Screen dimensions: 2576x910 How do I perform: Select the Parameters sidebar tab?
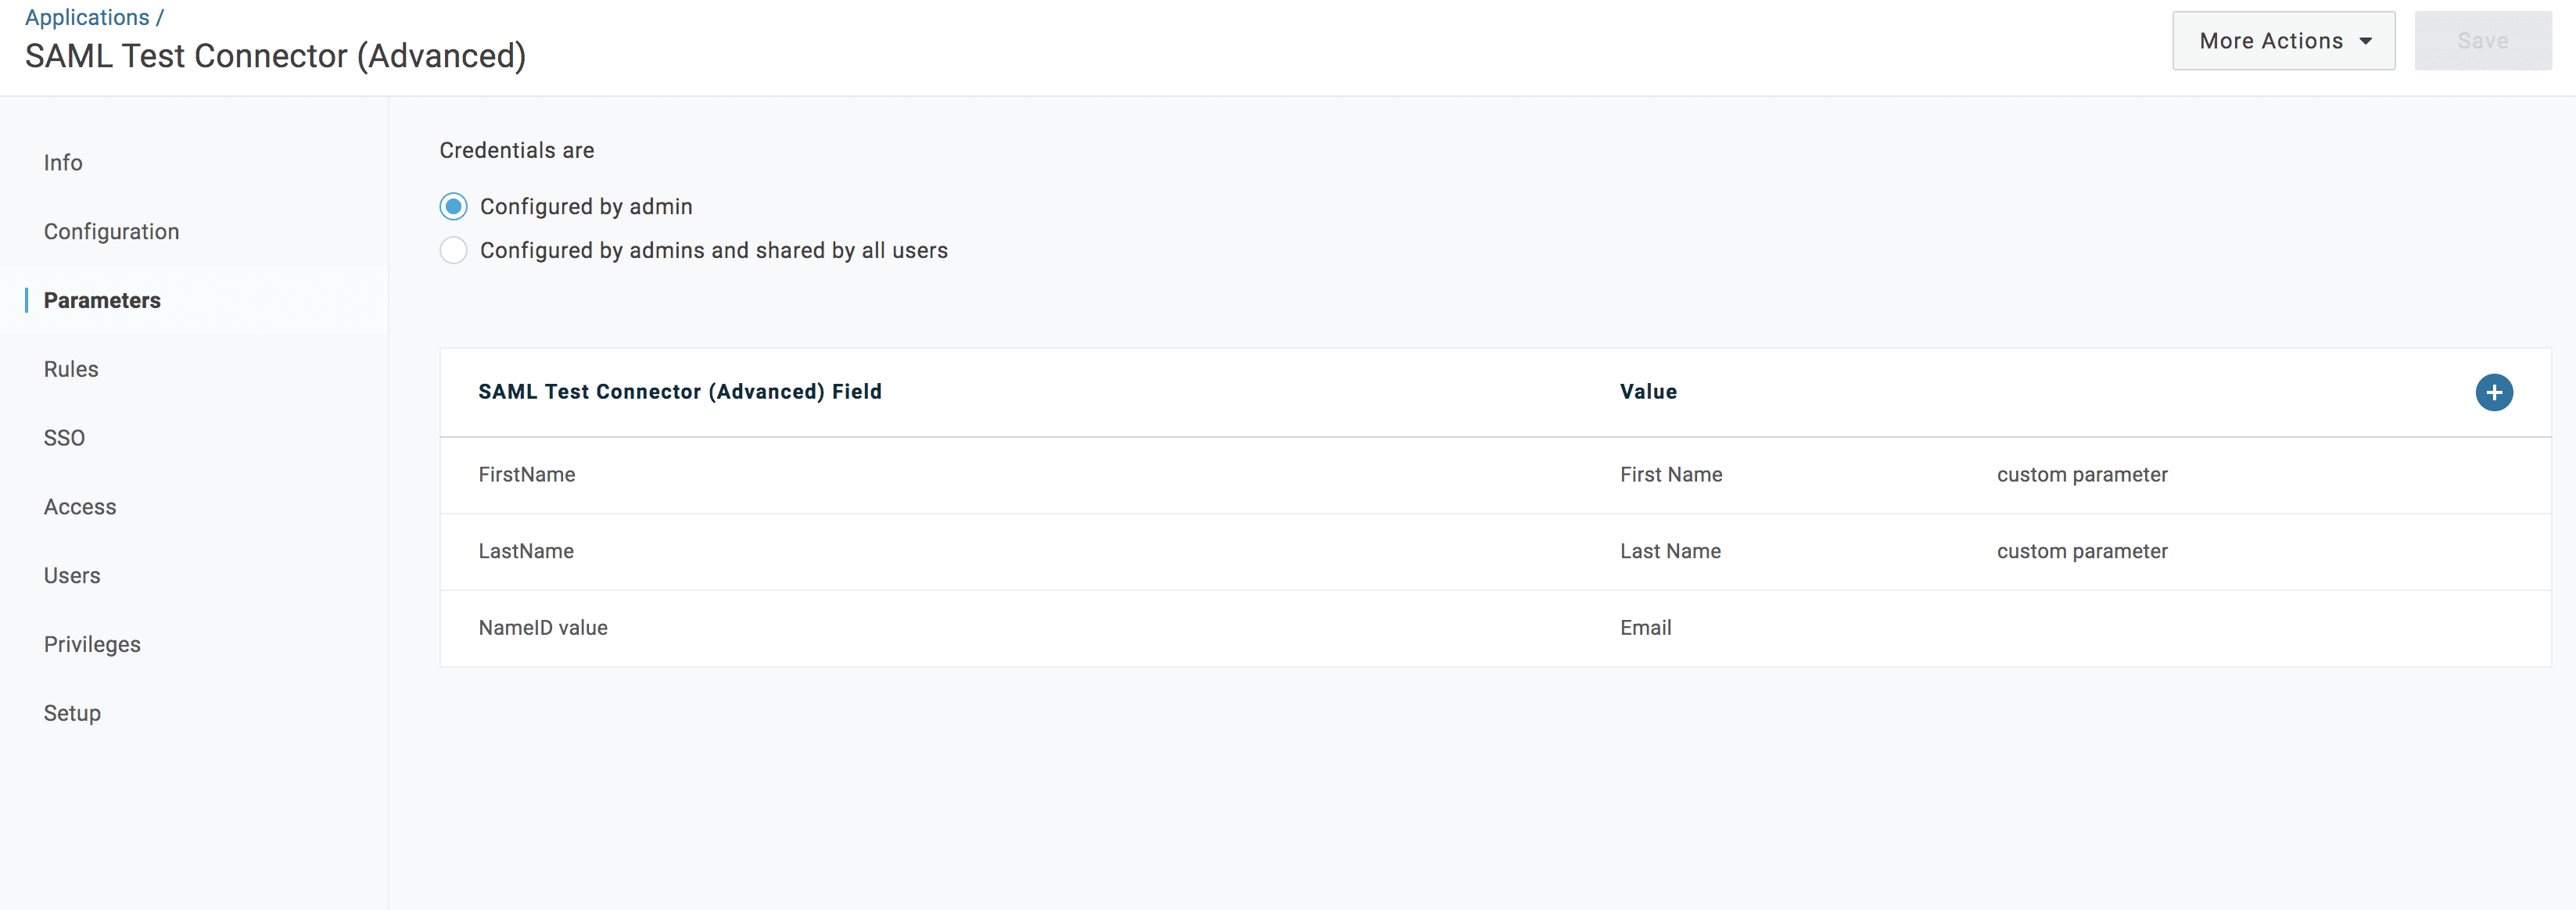click(102, 301)
